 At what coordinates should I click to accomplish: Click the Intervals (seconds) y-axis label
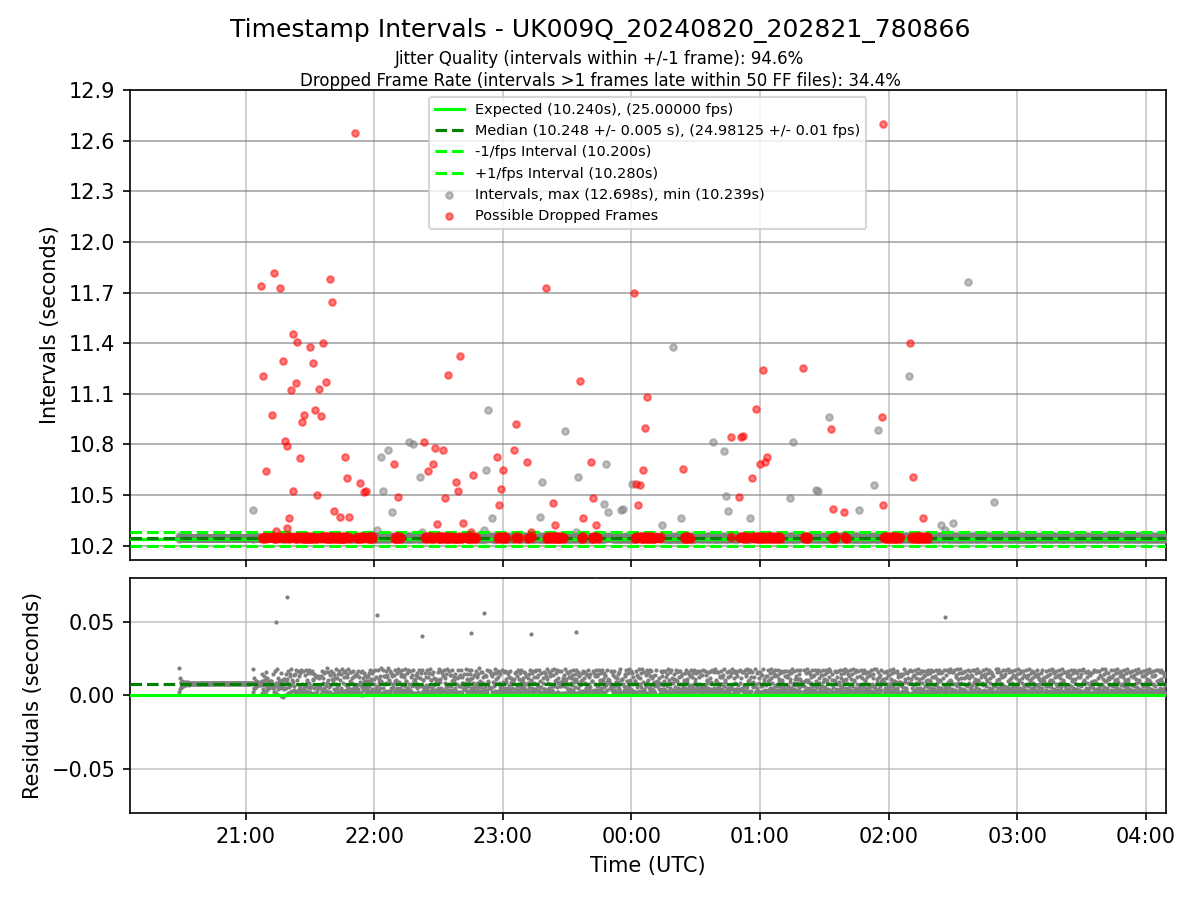49,325
